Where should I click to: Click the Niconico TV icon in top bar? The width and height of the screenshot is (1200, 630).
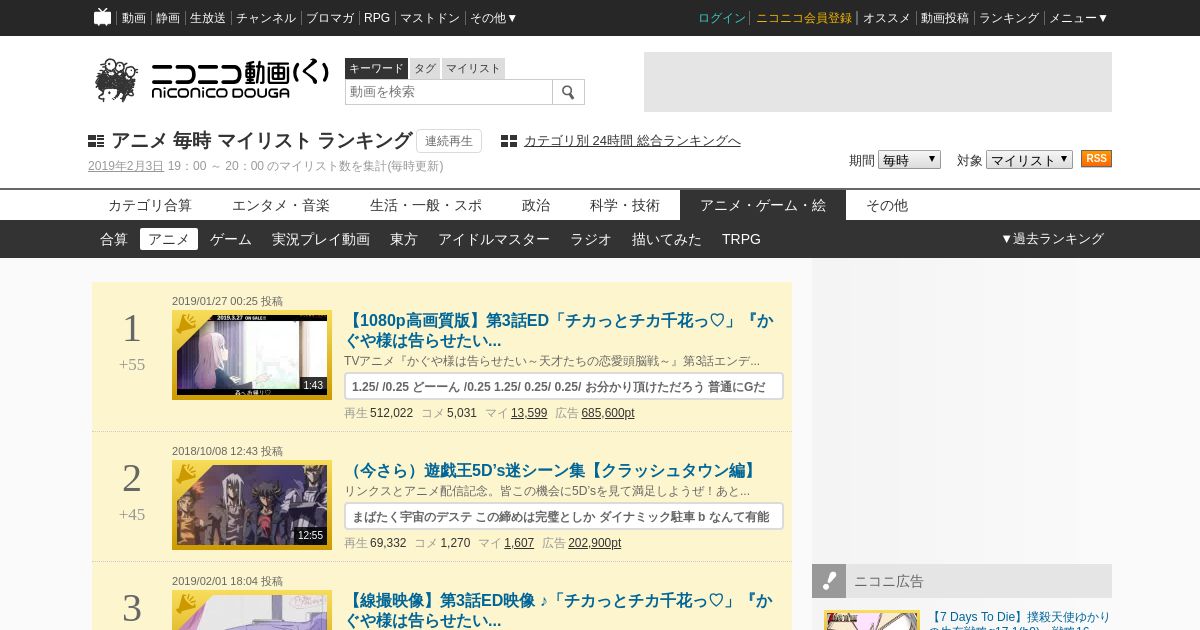click(x=102, y=17)
